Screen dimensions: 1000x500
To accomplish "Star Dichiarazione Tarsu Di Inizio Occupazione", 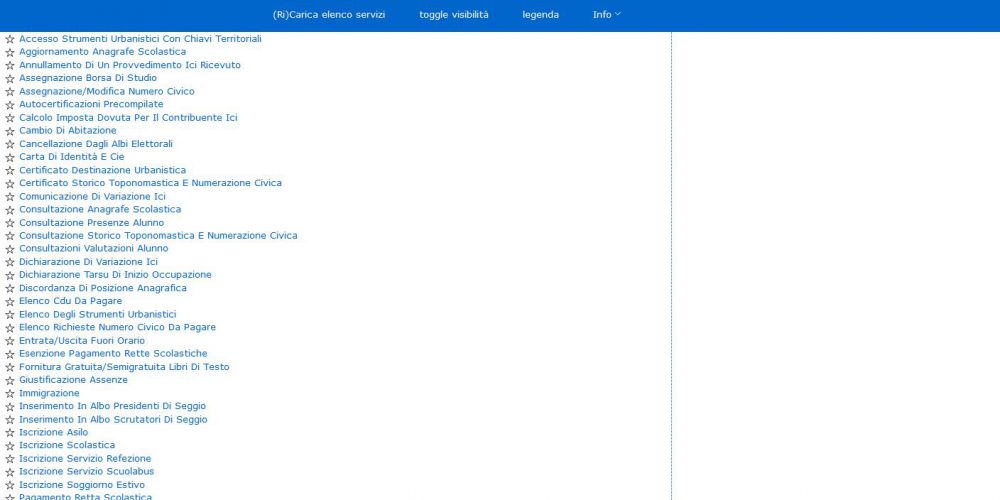I will [10, 276].
